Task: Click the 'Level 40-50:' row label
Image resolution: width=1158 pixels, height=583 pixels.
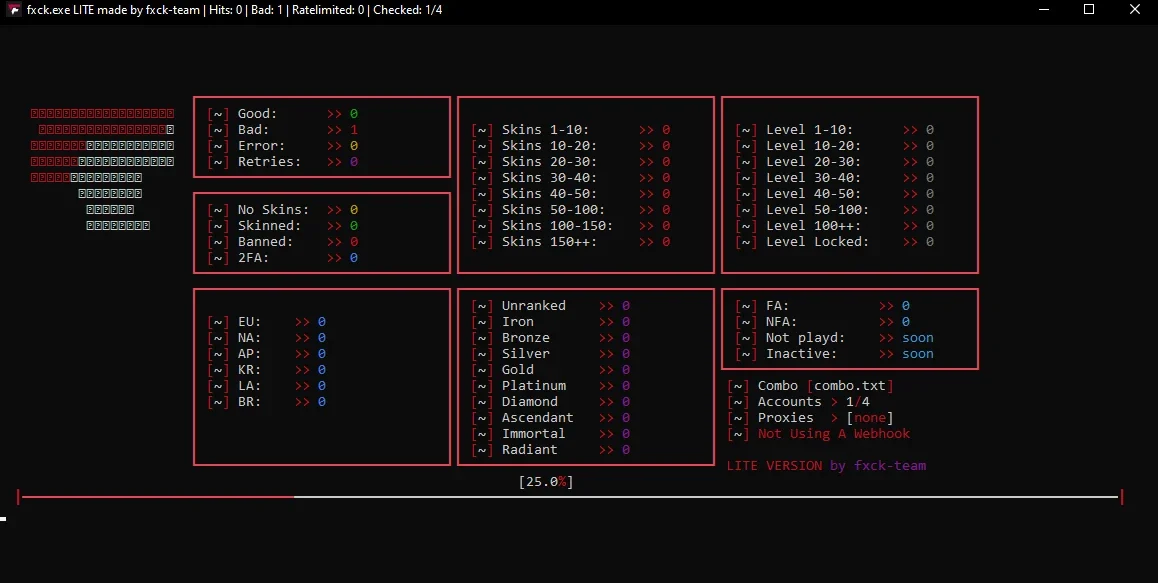Action: click(x=814, y=193)
